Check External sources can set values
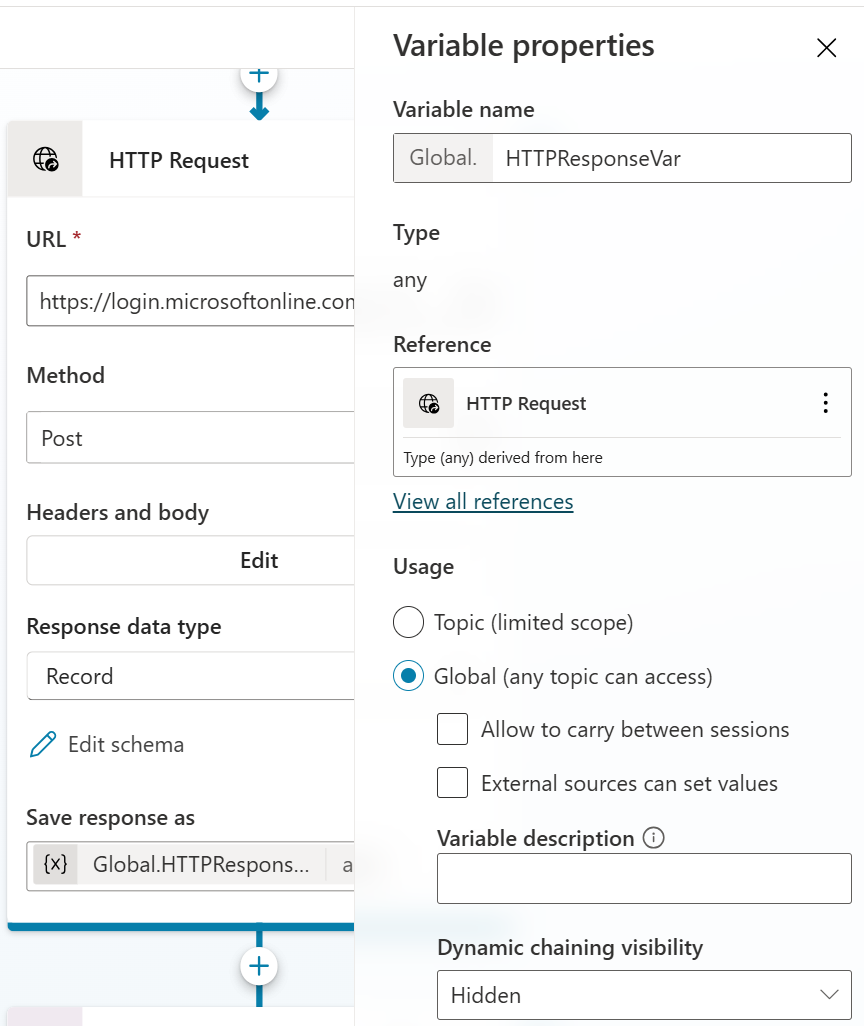This screenshot has width=864, height=1026. coord(453,784)
